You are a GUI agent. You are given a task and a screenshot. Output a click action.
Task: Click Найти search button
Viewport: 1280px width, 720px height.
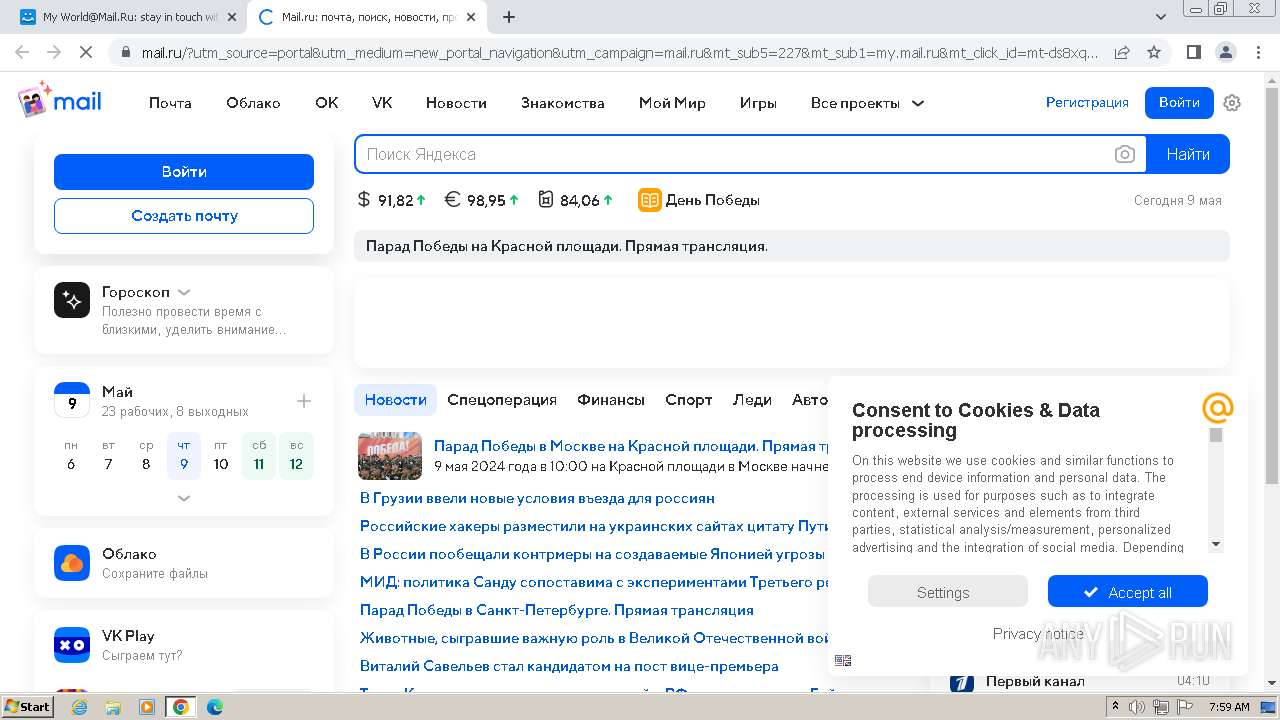click(x=1188, y=154)
